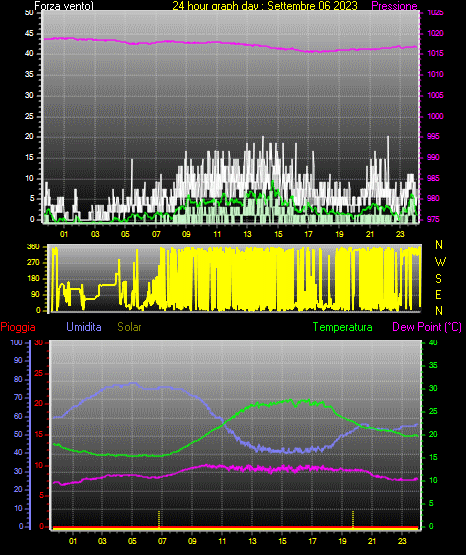466x555 pixels.
Task: Click the 980 pressure axis value
Action: [433, 198]
